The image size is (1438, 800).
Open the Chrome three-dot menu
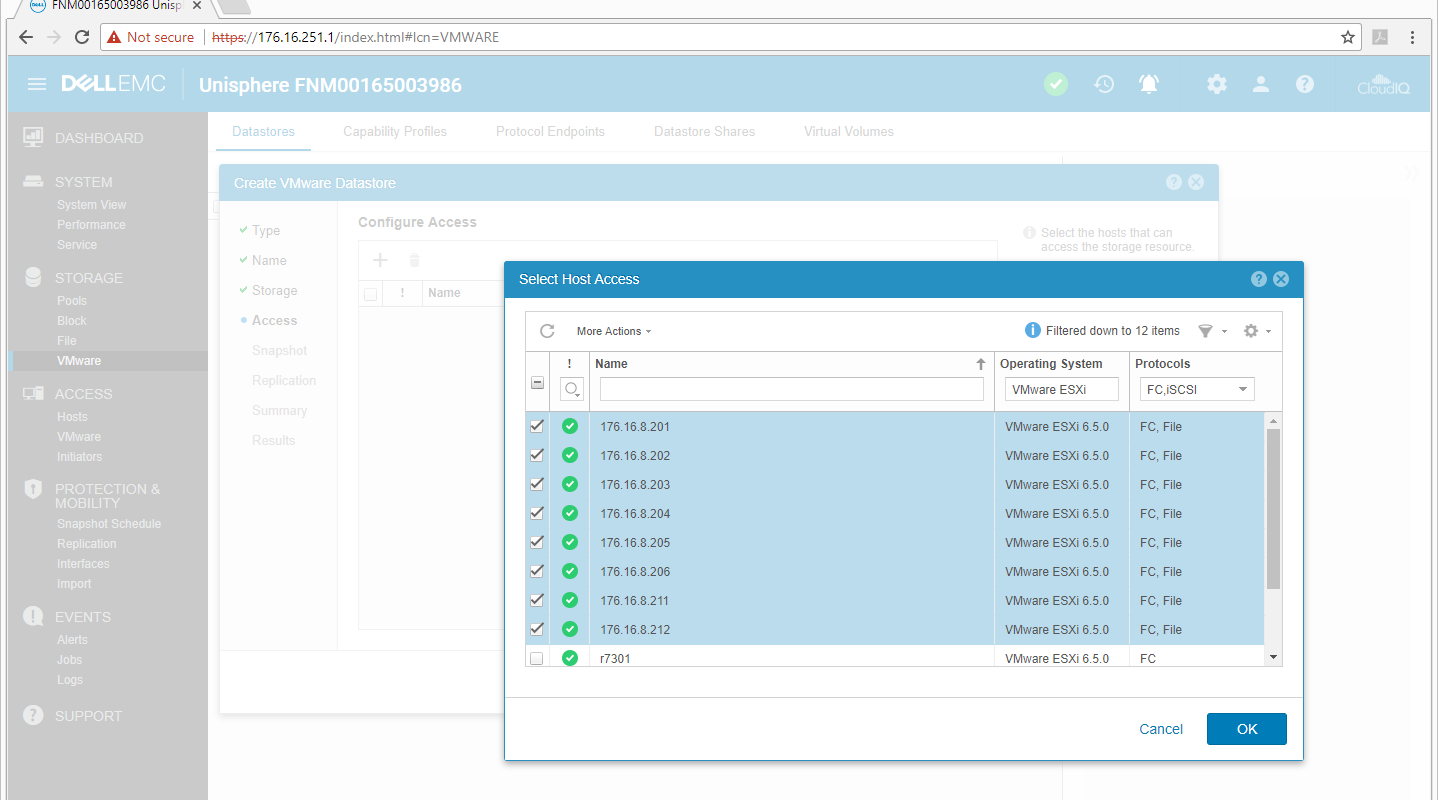click(x=1412, y=37)
